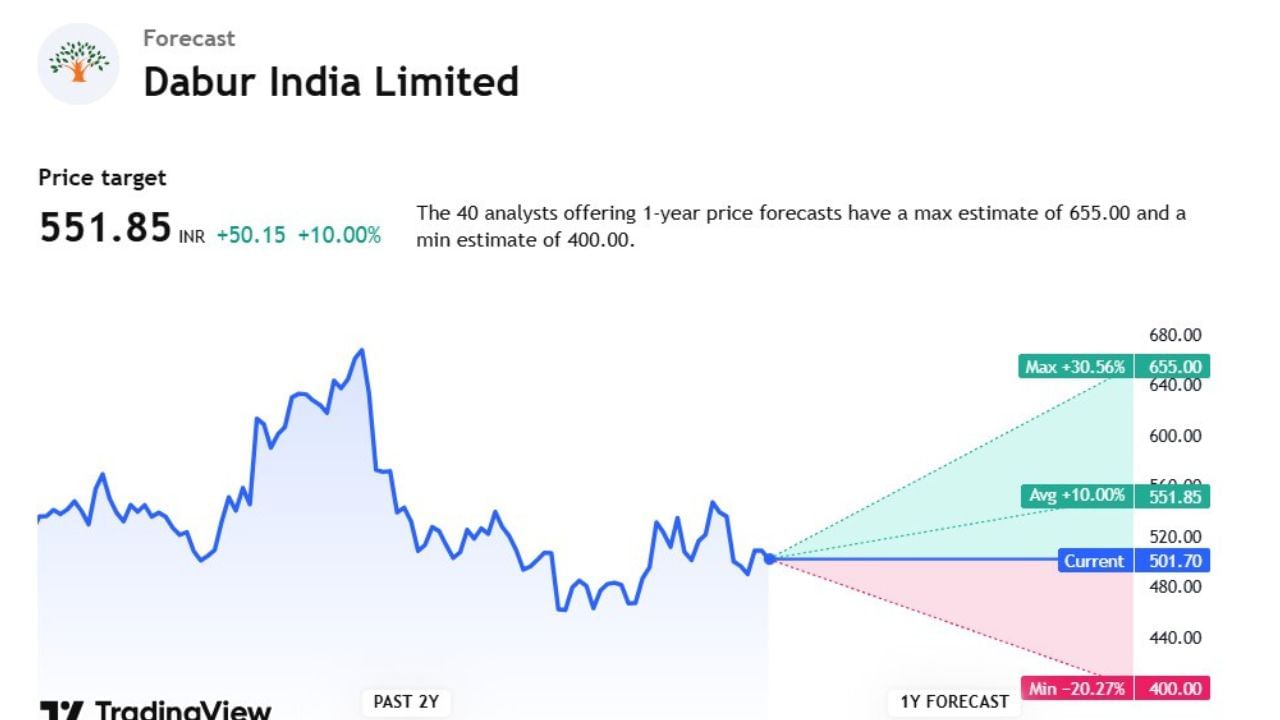Open the Dabur India Limited title
This screenshot has width=1280, height=720.
point(331,82)
